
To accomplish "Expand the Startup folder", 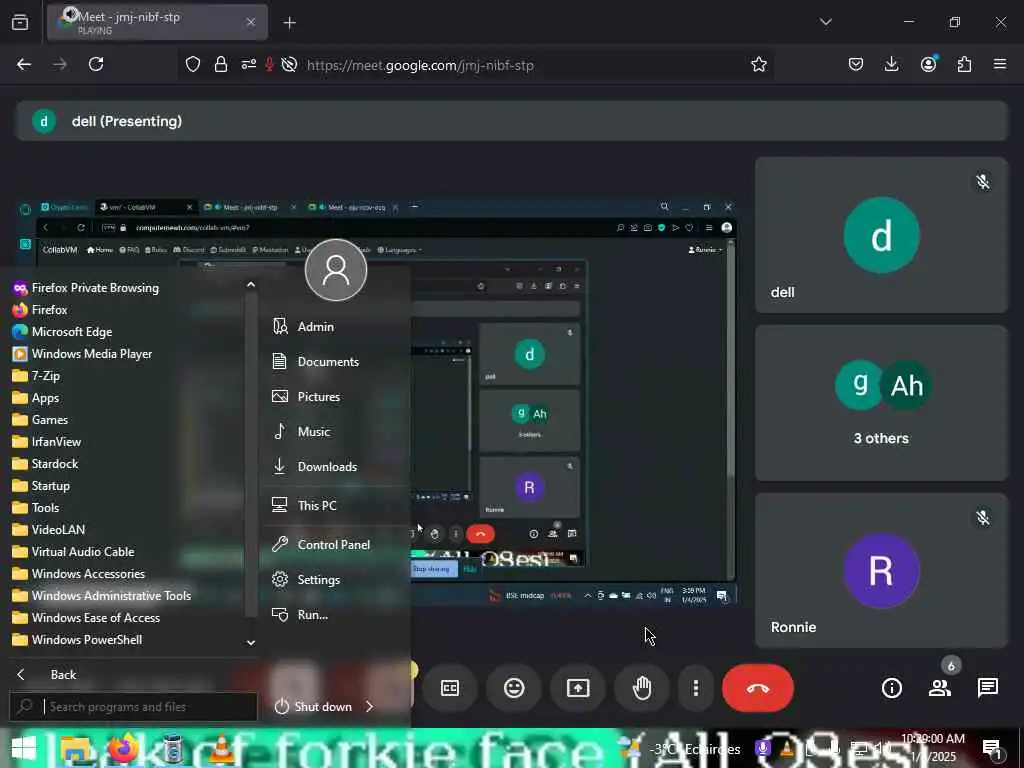I will [x=42, y=486].
